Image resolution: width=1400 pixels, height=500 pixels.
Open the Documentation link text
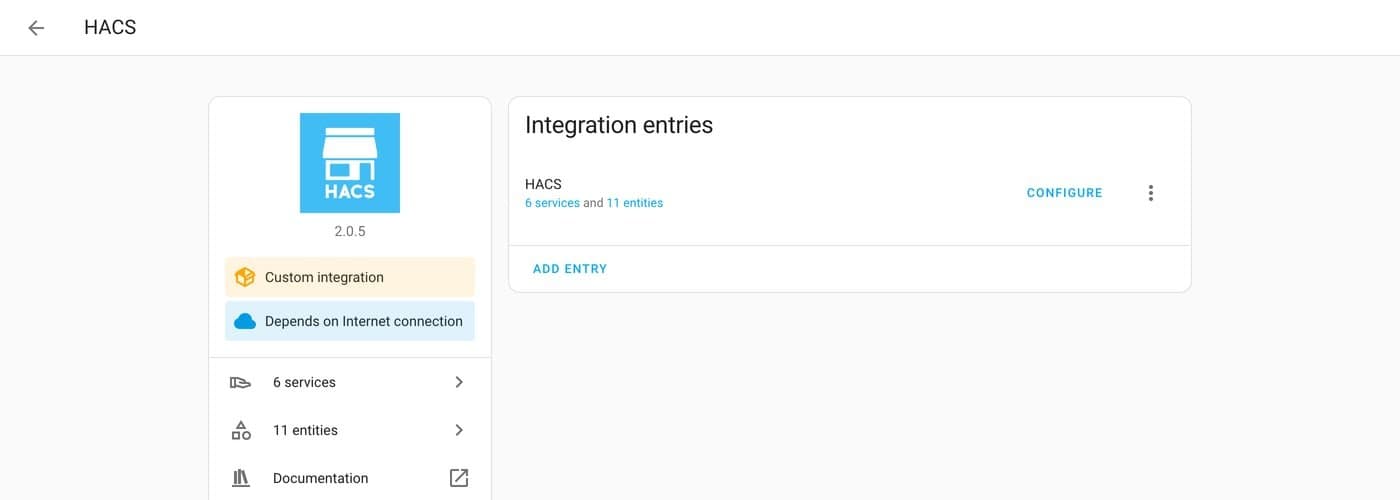pyautogui.click(x=321, y=478)
